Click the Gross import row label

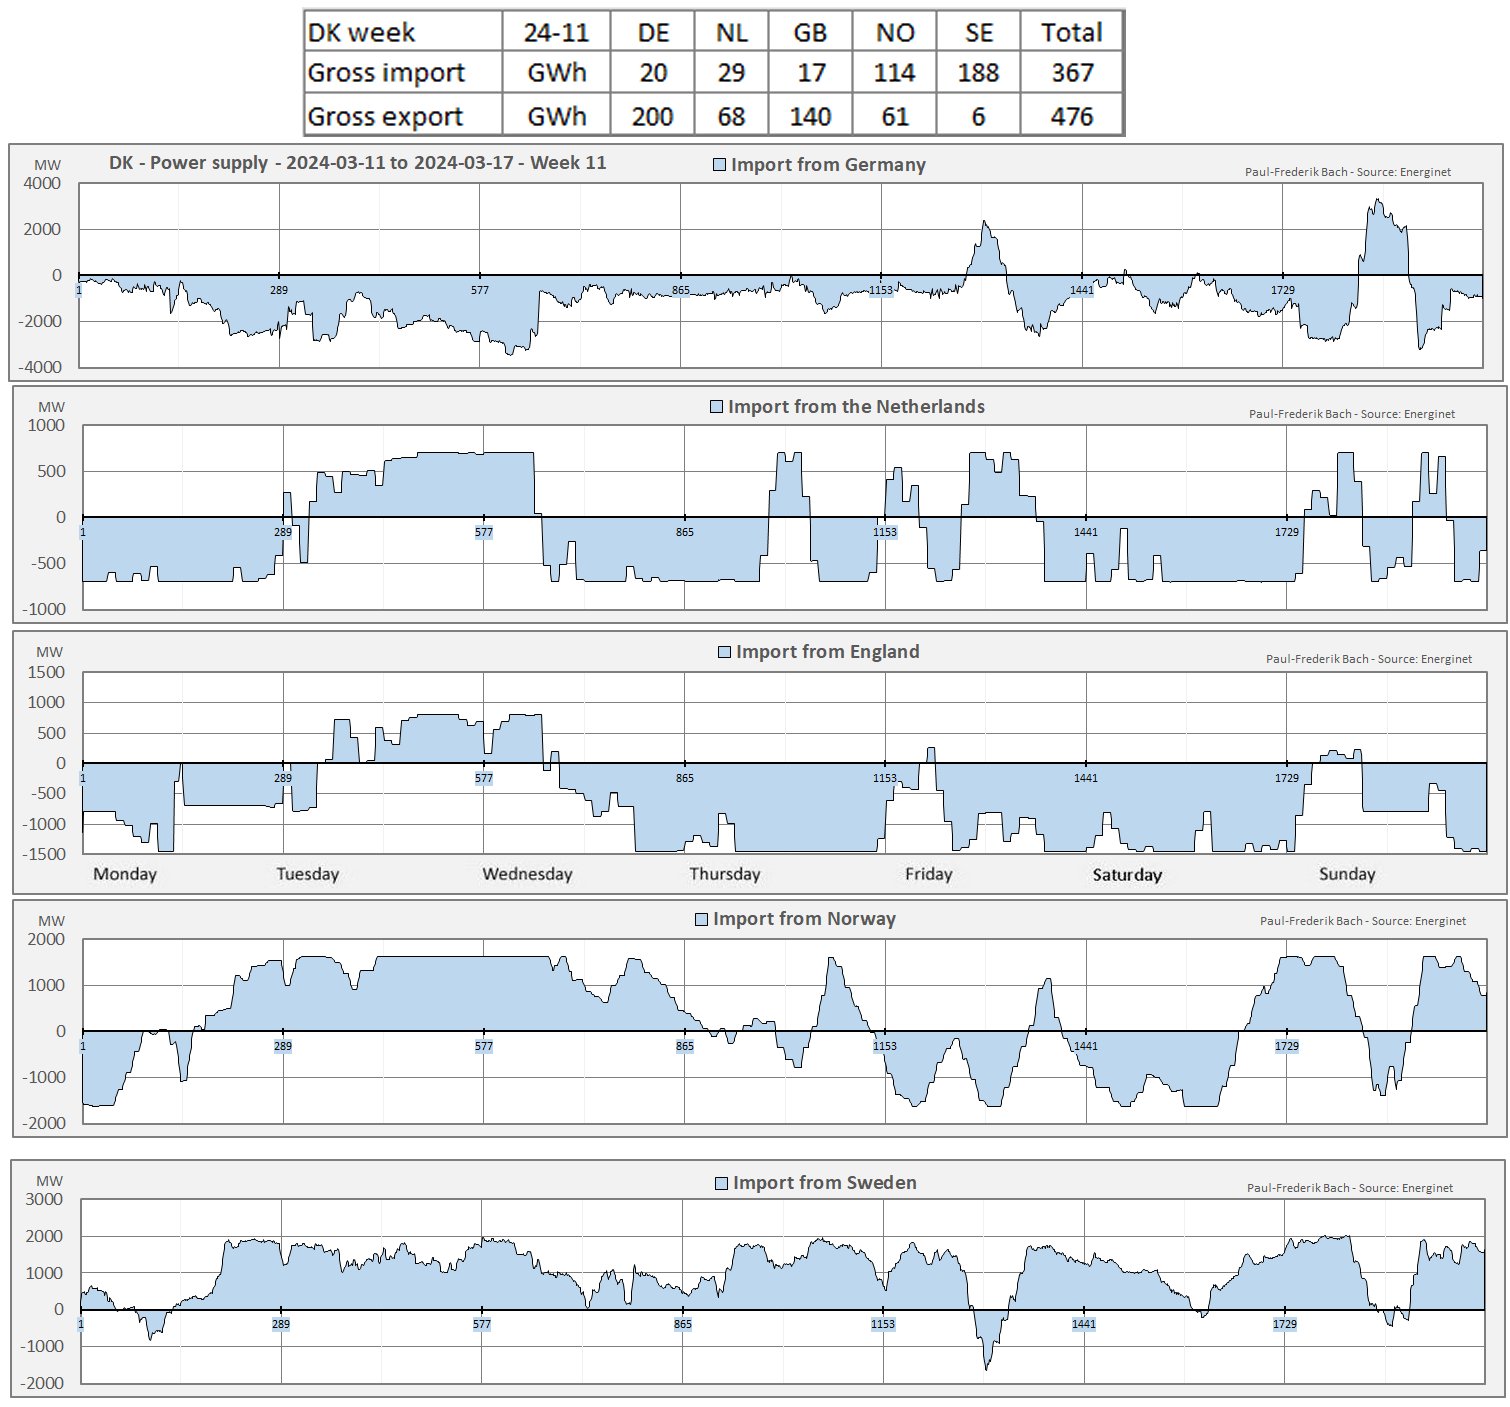386,73
